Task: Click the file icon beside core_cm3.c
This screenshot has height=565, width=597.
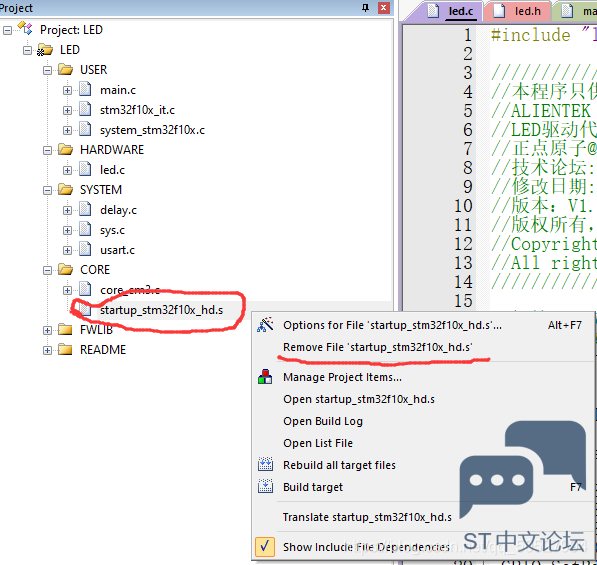Action: 85,289
